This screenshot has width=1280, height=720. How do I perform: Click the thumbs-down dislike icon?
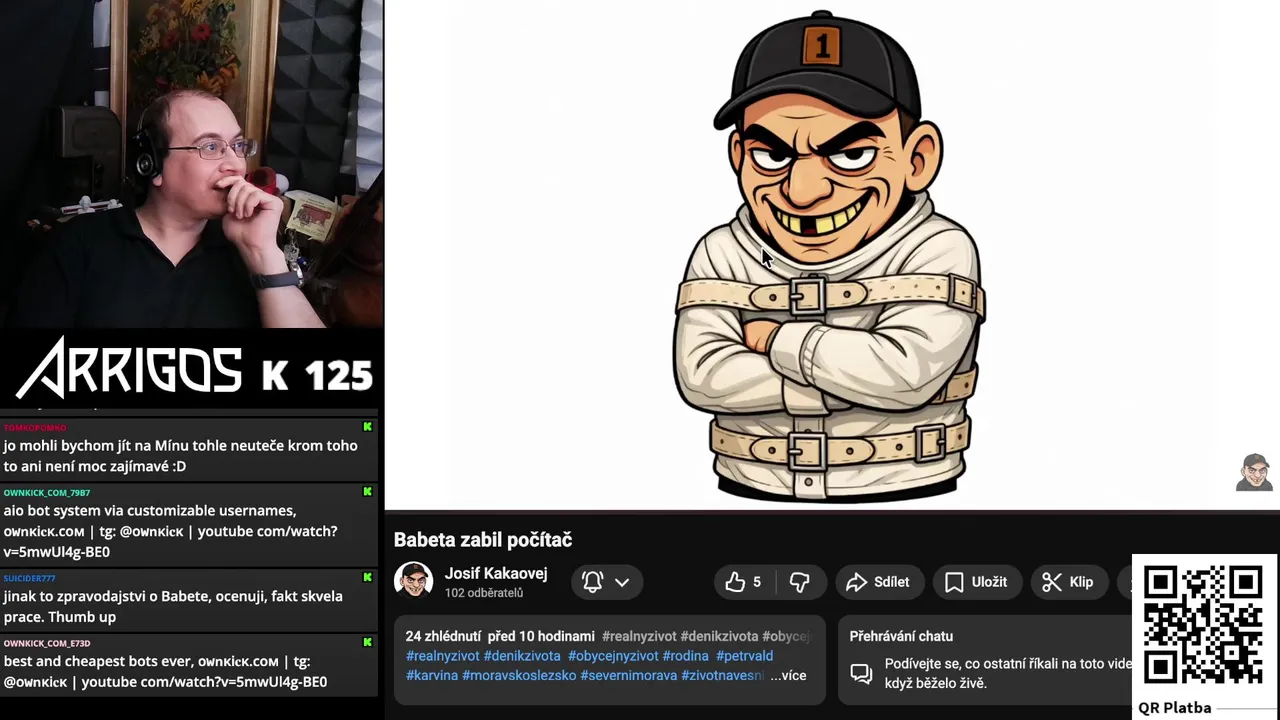[799, 582]
